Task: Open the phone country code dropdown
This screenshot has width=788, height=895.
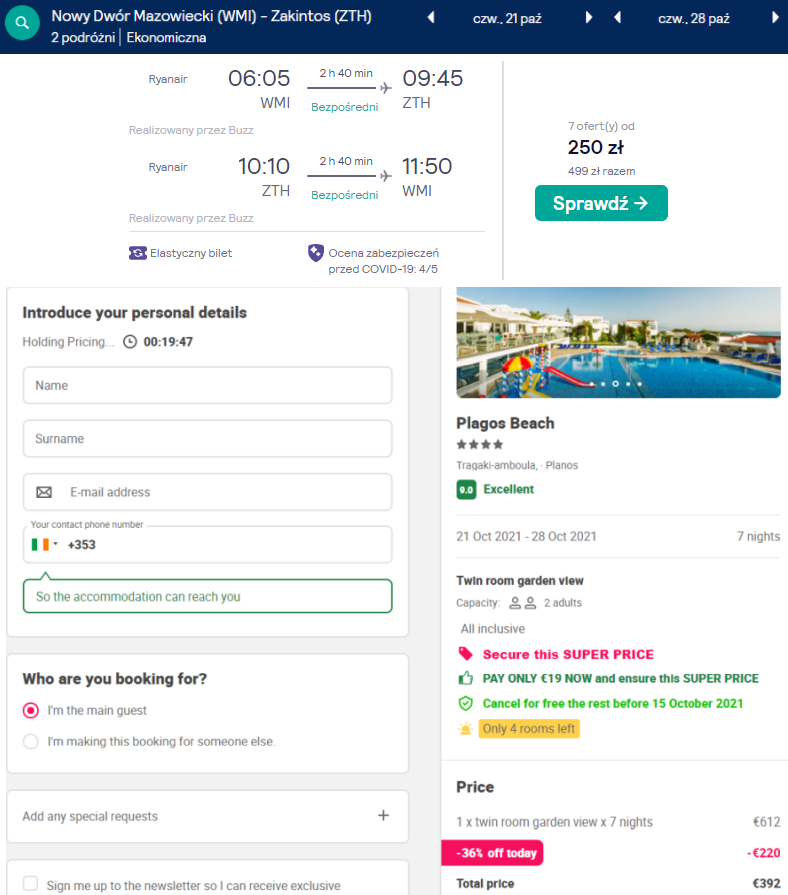Action: (45, 545)
